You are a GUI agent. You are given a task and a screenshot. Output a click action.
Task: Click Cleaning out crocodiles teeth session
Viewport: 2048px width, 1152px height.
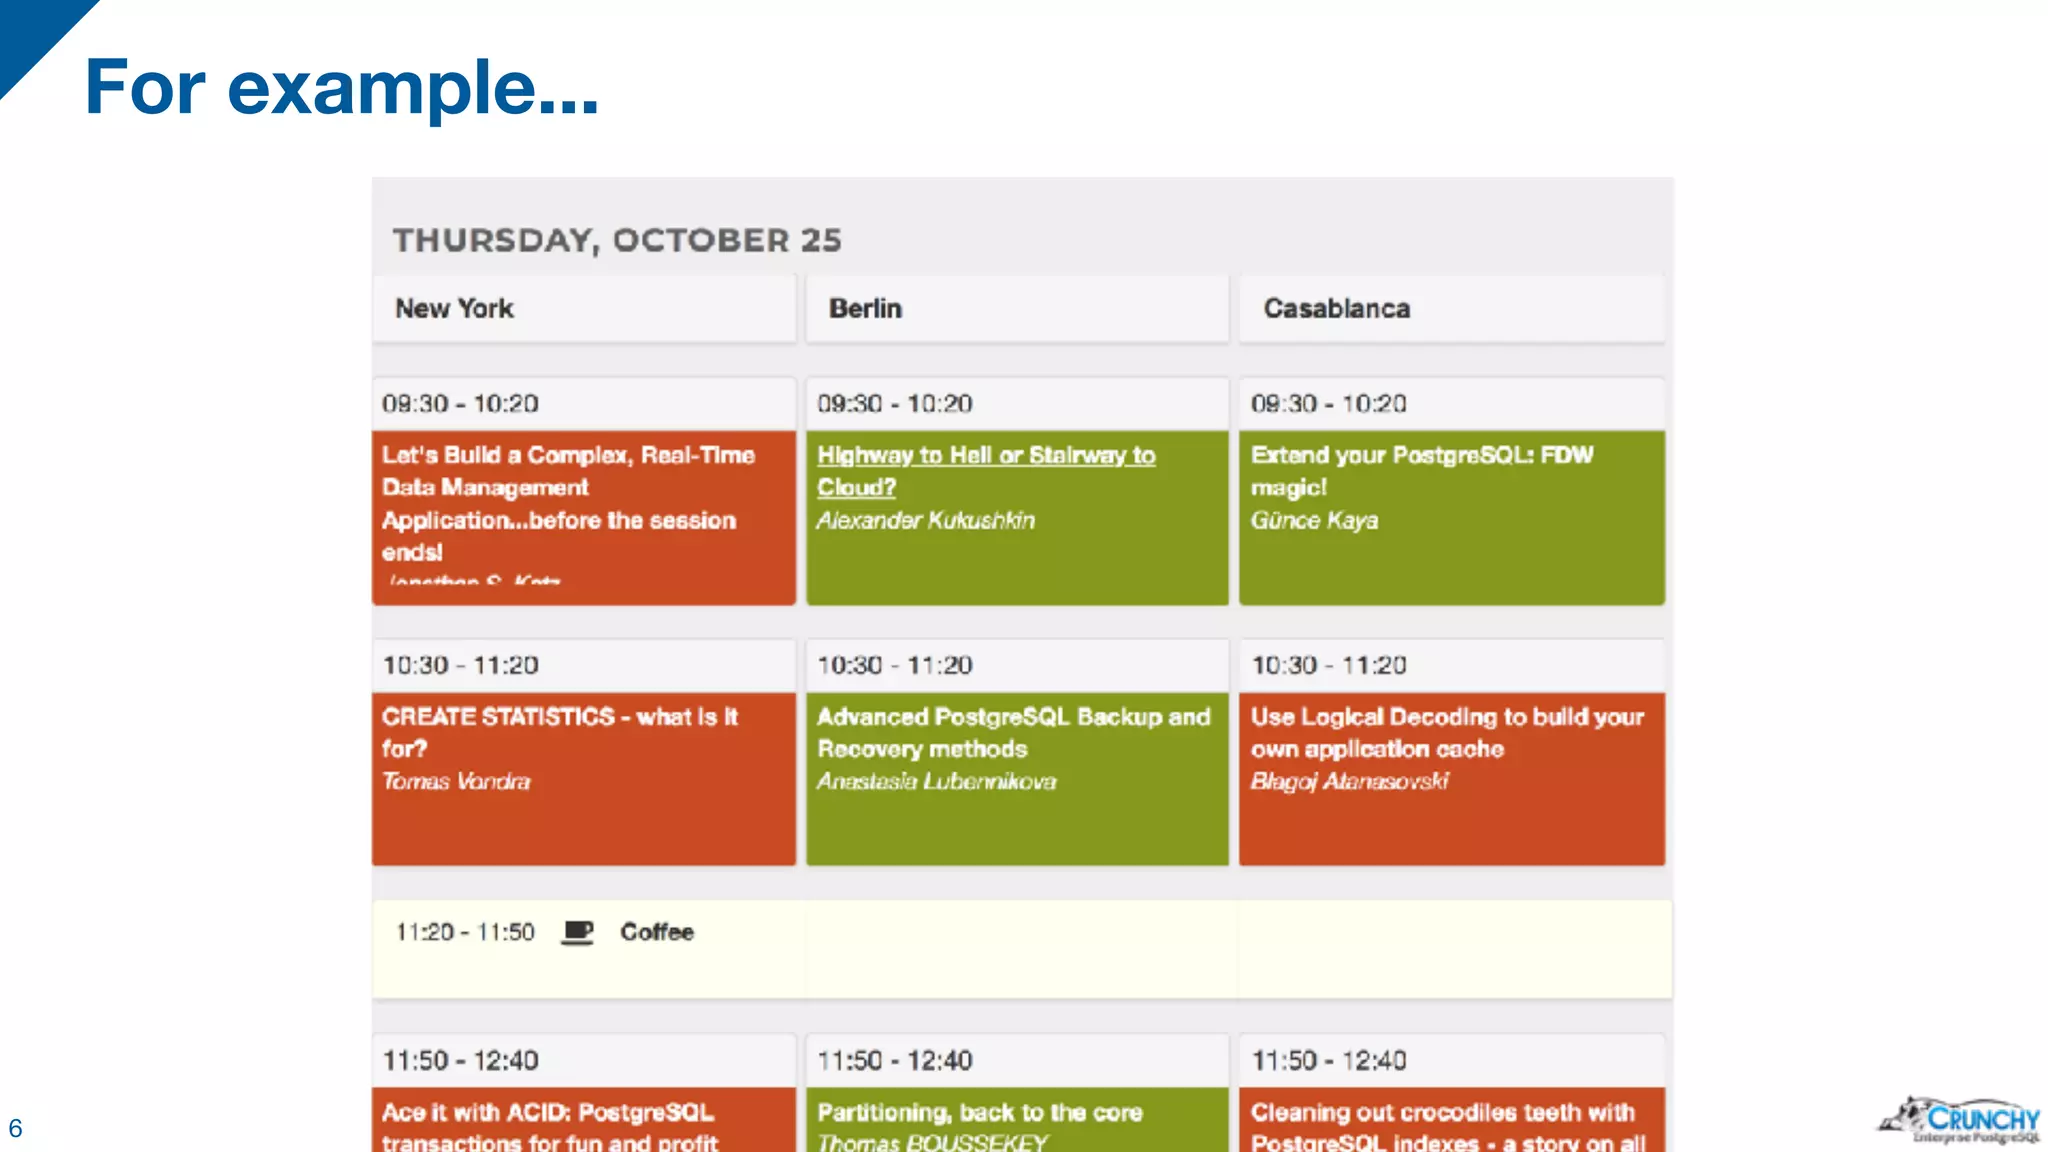point(1452,1120)
